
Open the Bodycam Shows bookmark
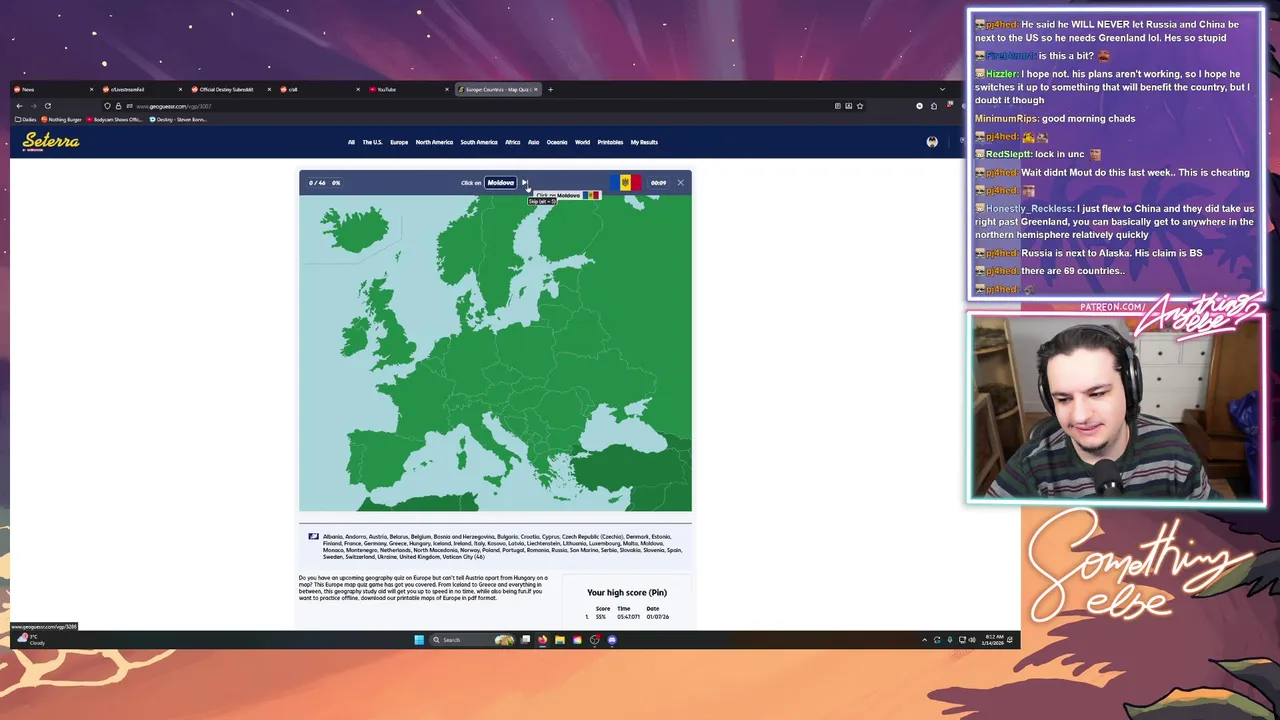116,120
